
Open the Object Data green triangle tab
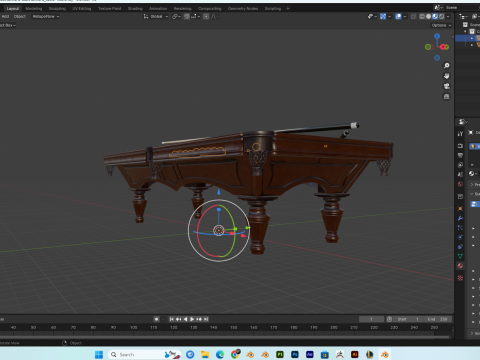pos(460,256)
